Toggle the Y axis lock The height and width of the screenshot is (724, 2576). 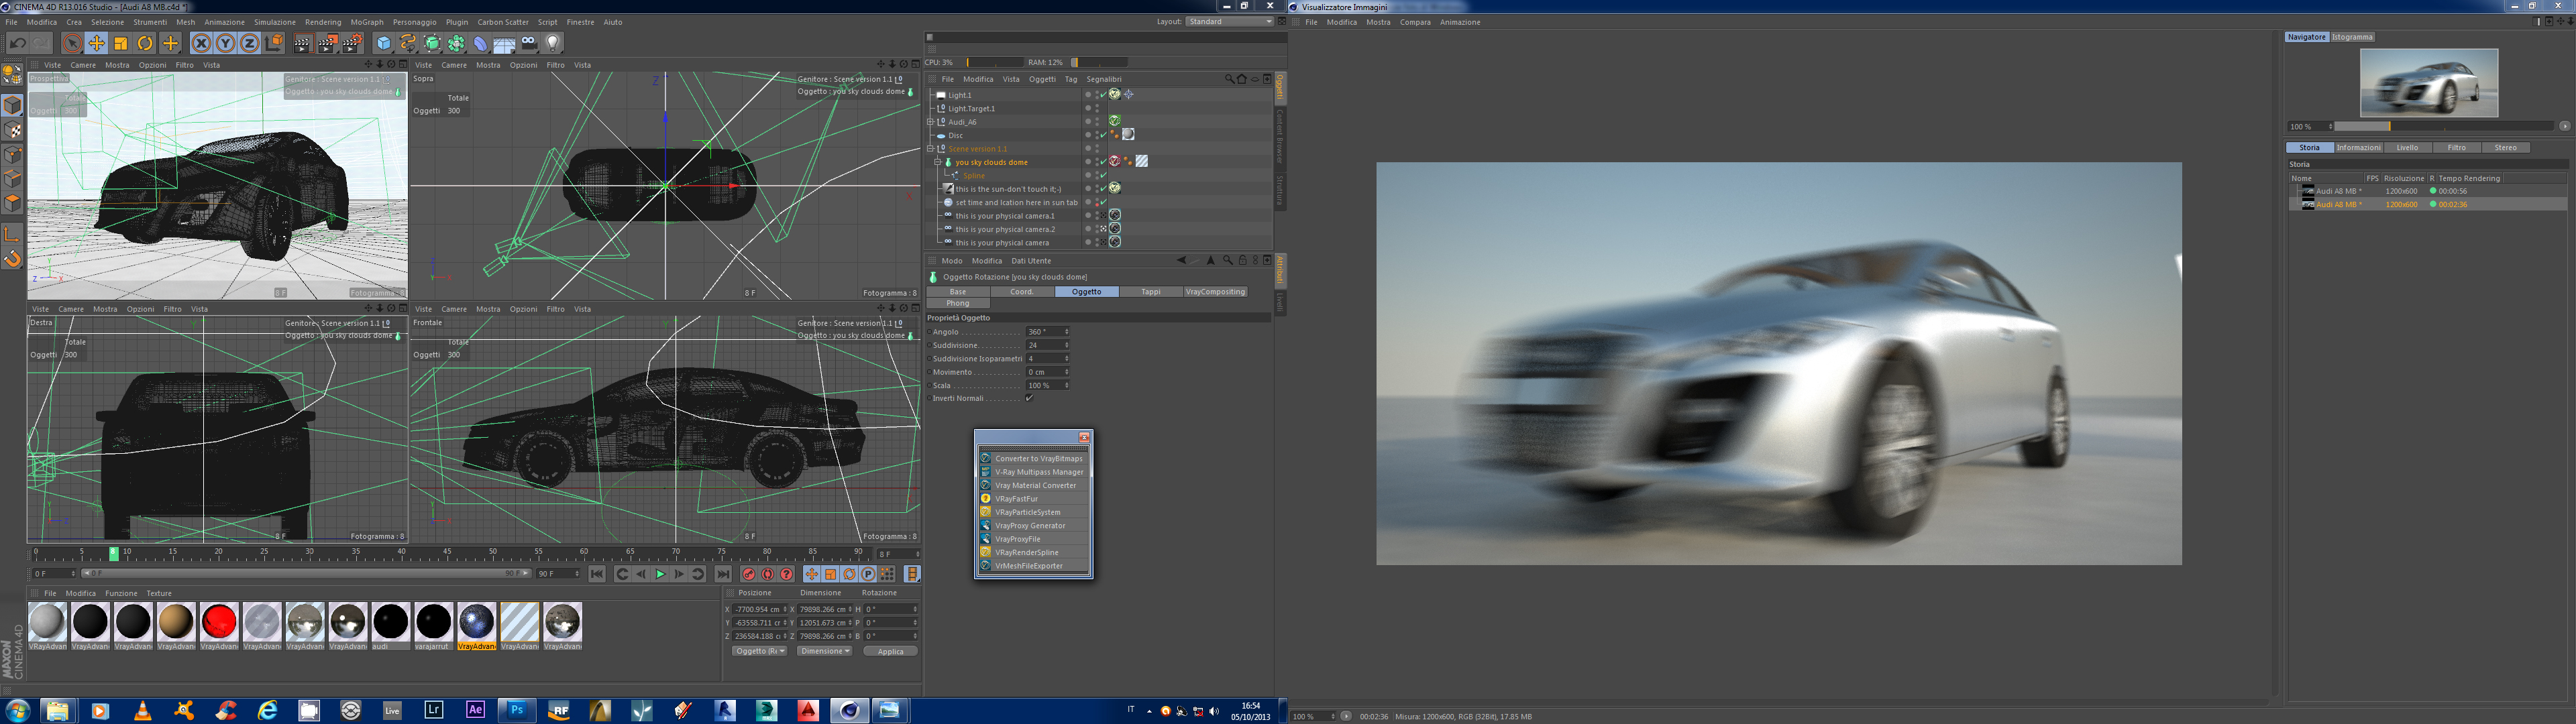coord(225,43)
